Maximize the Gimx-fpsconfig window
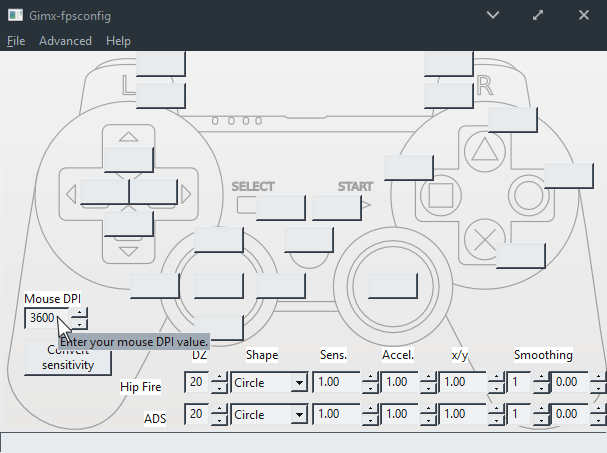 click(x=538, y=15)
